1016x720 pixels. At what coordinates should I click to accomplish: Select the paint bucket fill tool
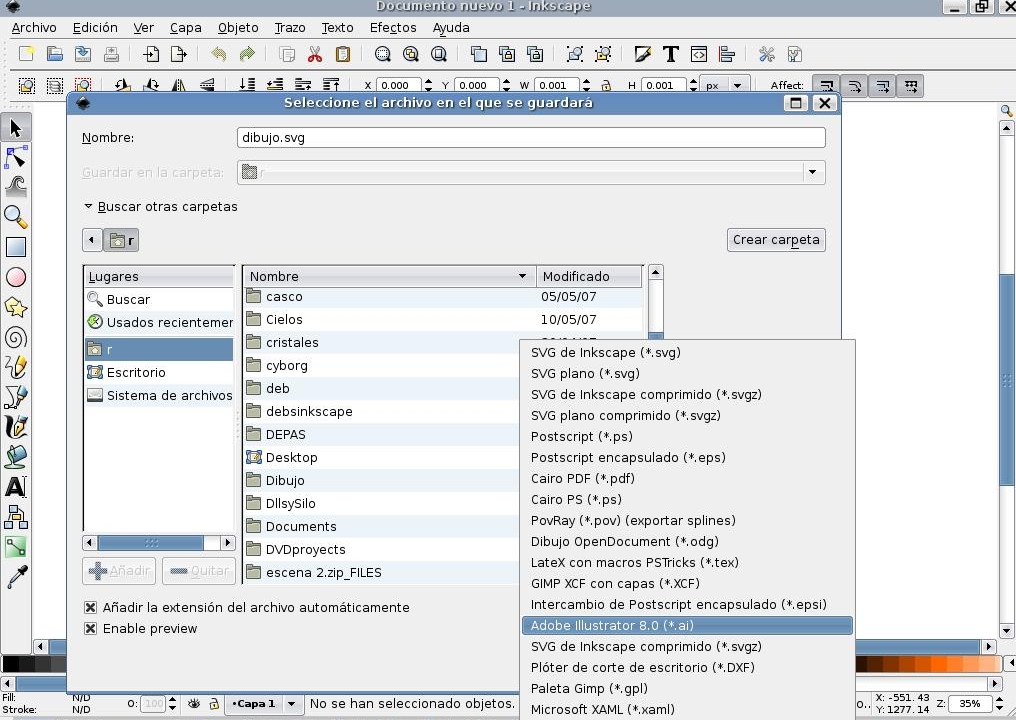pos(16,457)
